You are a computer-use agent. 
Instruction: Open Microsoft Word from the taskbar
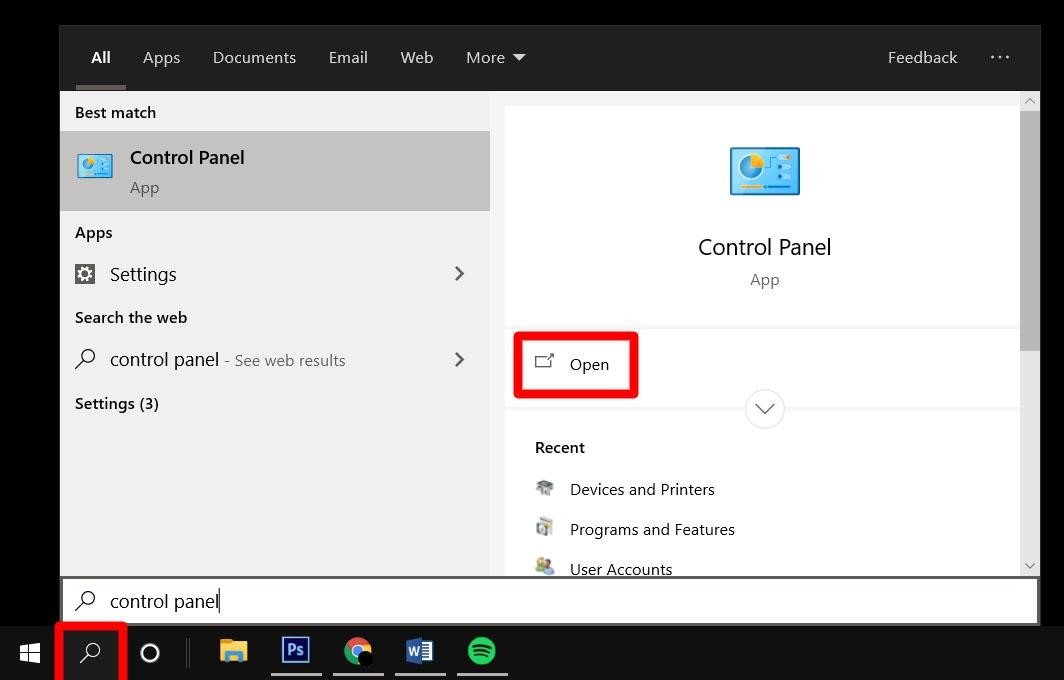click(420, 651)
